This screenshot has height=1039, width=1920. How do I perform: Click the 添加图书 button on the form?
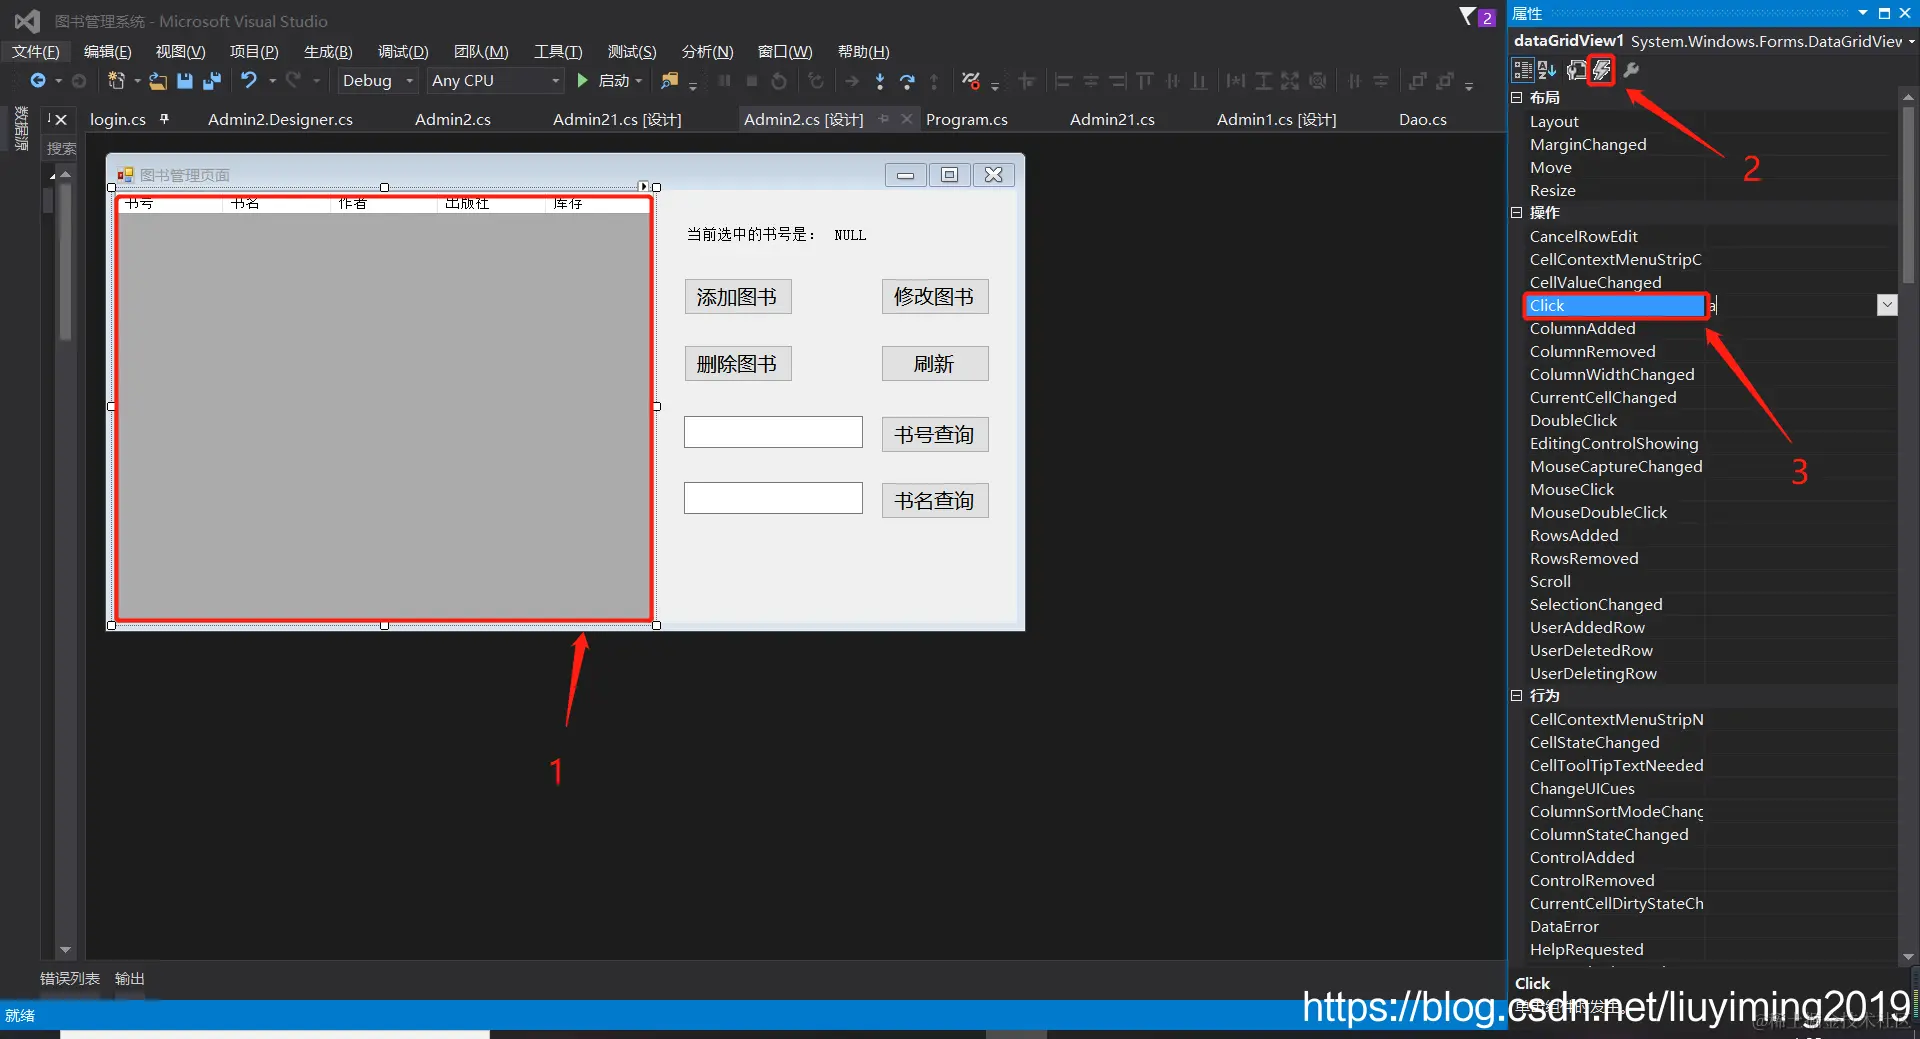pyautogui.click(x=737, y=296)
